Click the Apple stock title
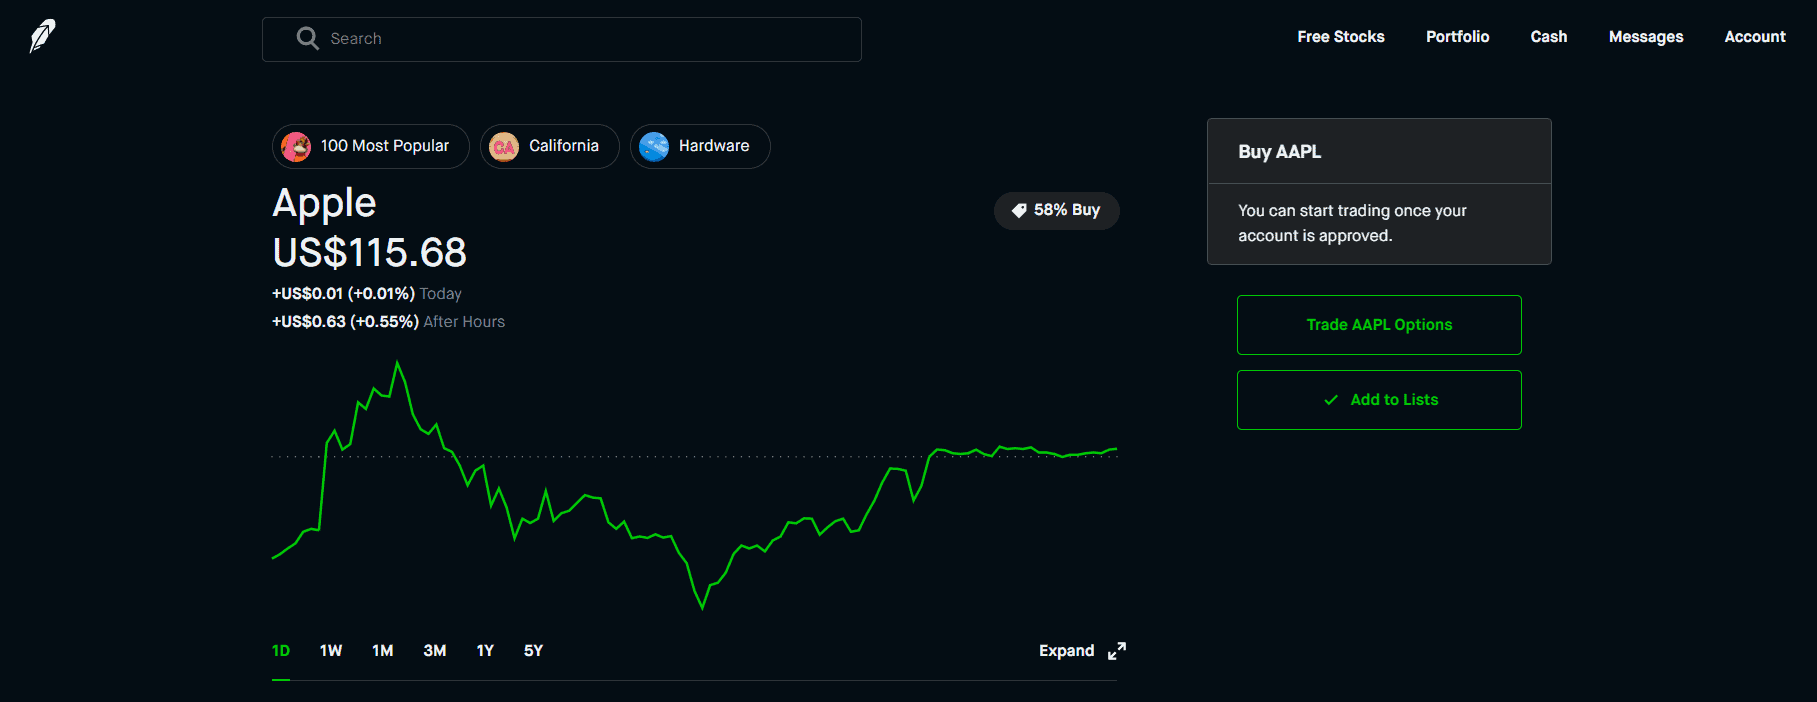 pyautogui.click(x=324, y=204)
